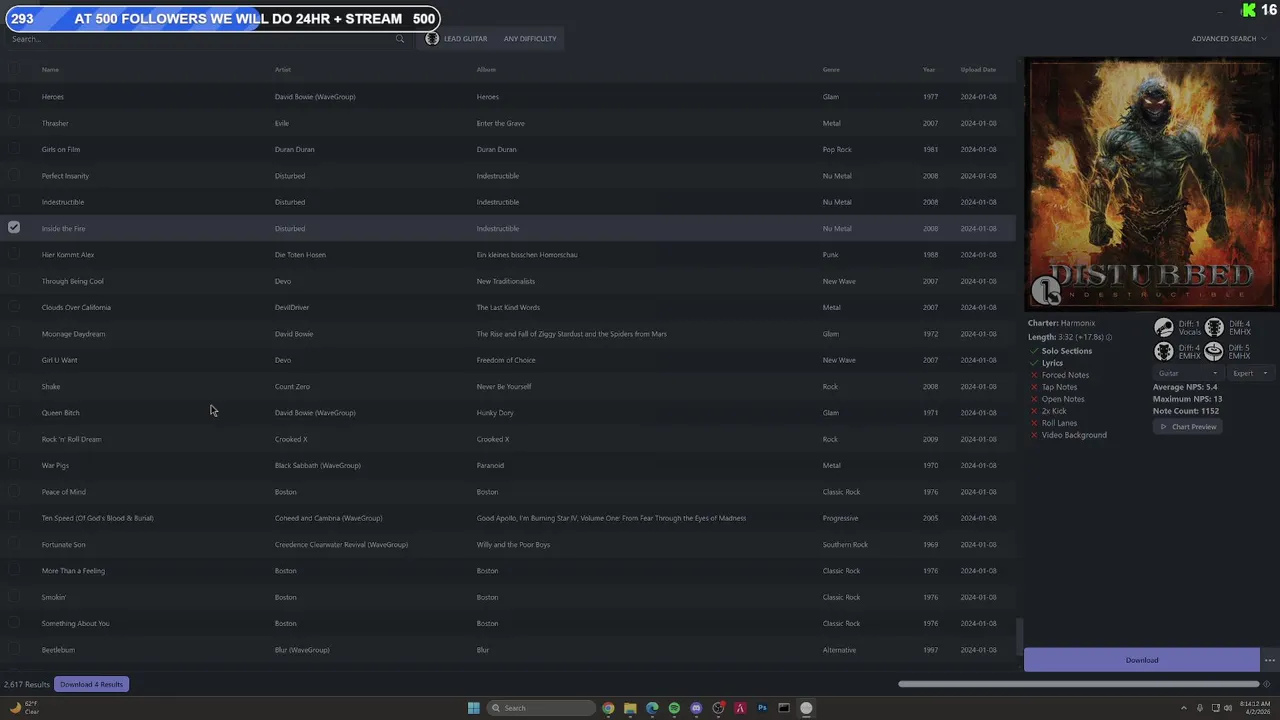Click the volume icon in the system tray

[1228, 708]
